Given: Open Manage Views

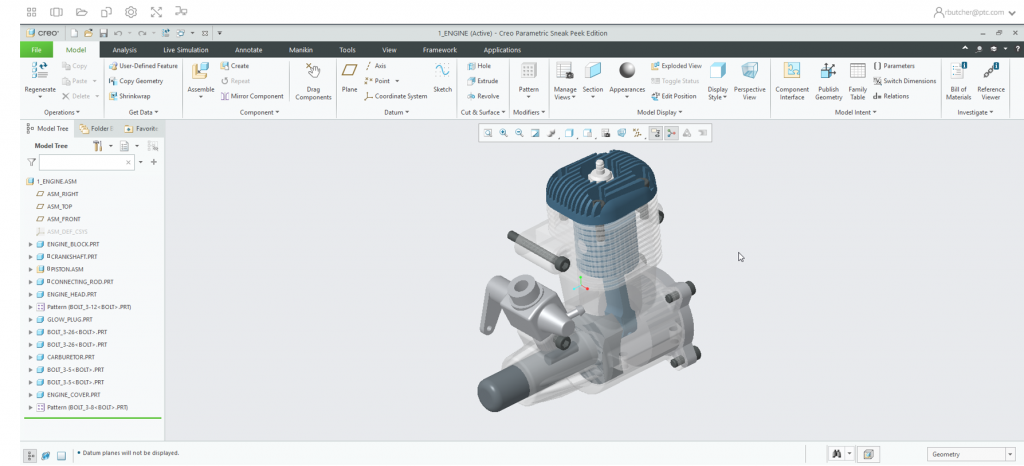Looking at the screenshot, I should point(565,81).
